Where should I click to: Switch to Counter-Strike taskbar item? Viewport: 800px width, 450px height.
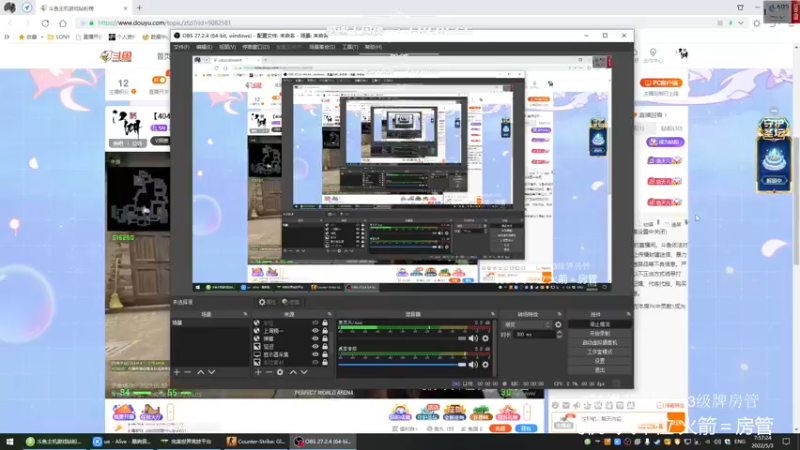(257, 442)
